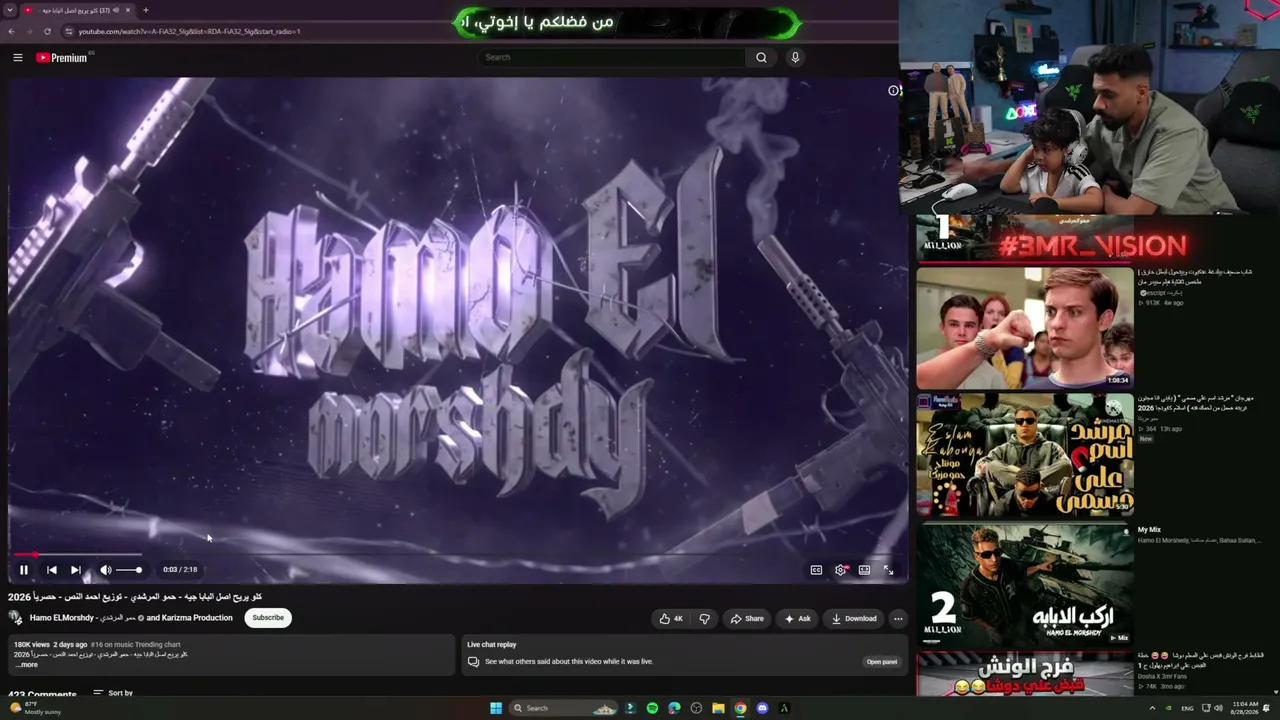
Task: Download the video
Action: (x=853, y=619)
